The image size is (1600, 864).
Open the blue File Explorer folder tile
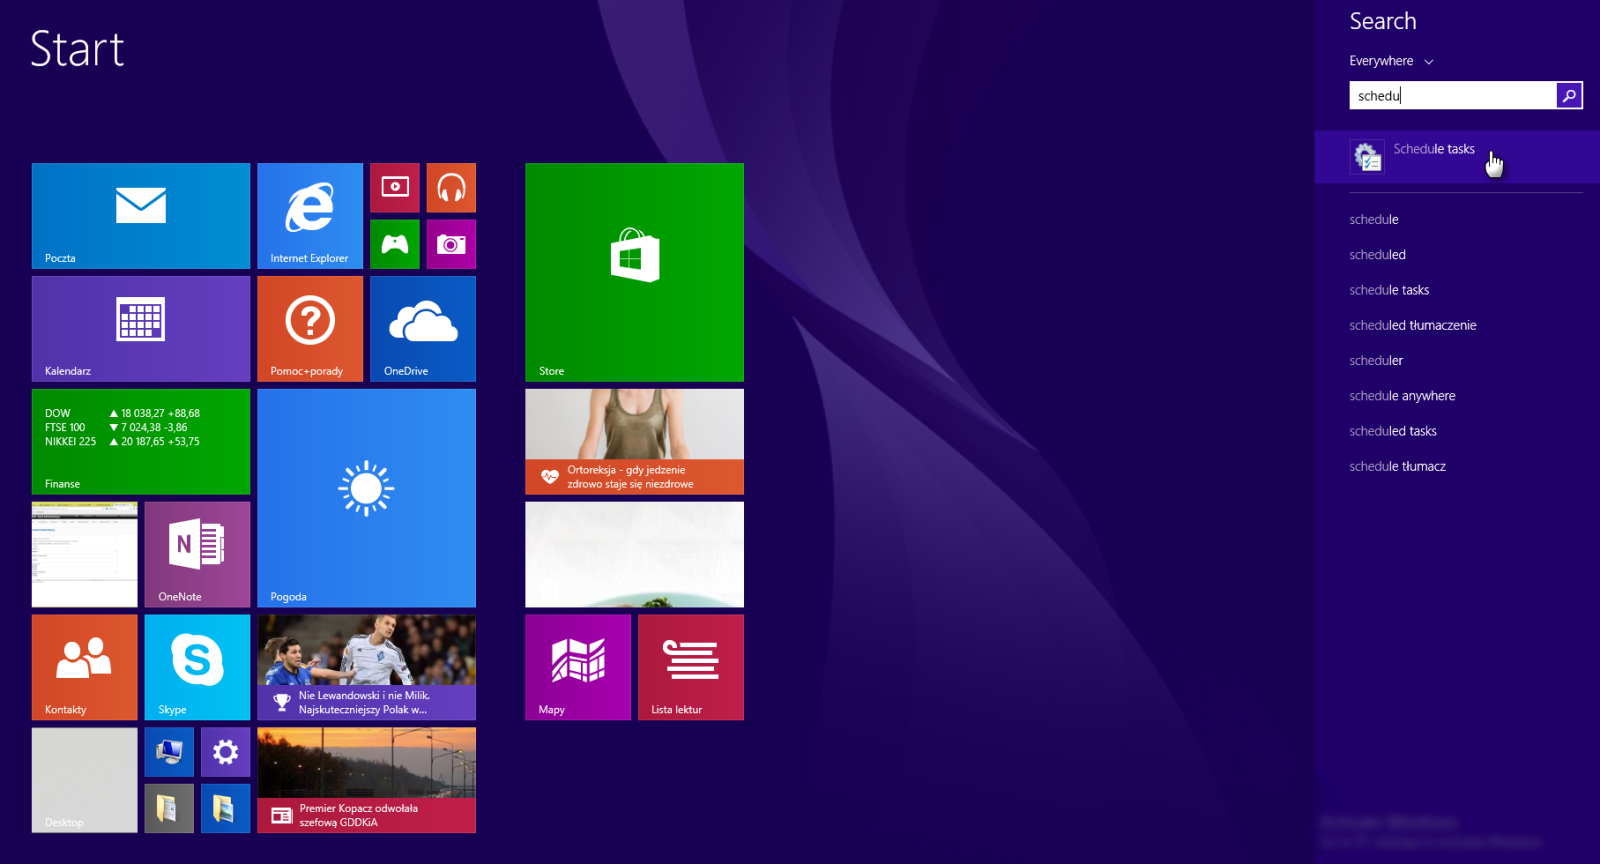tap(226, 808)
